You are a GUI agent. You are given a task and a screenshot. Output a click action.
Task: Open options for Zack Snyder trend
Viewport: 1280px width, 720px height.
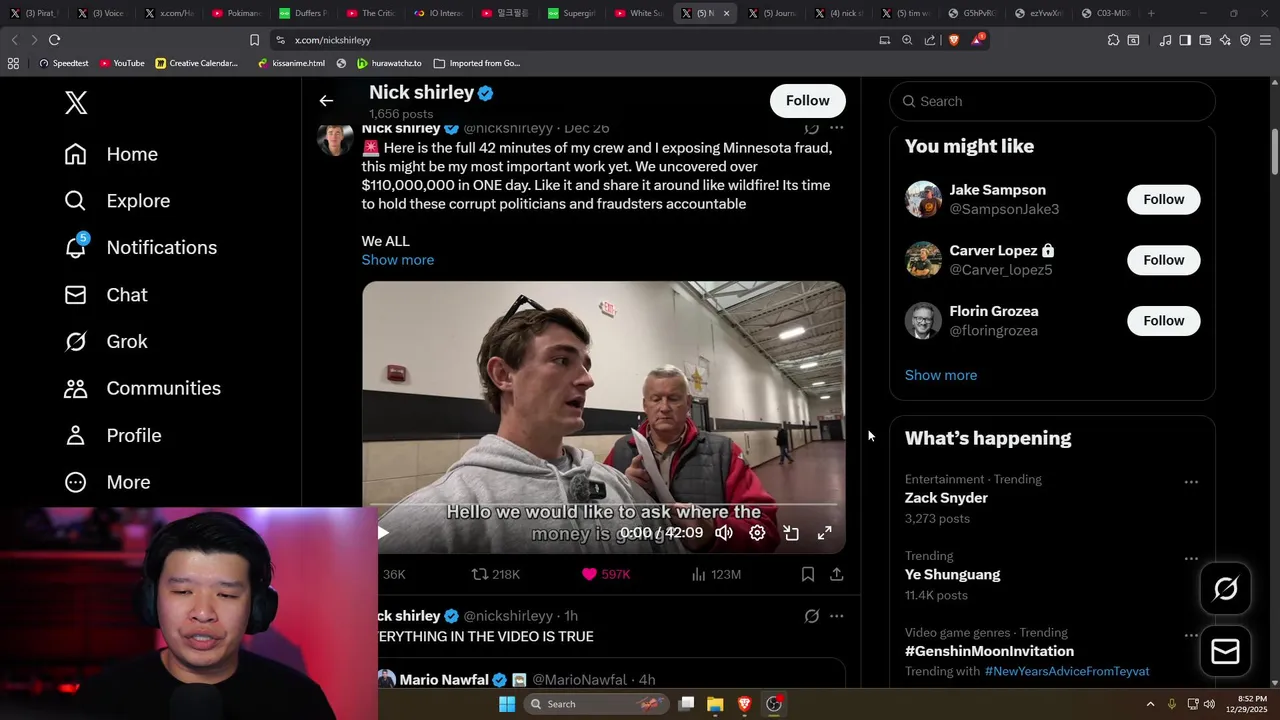pos(1191,482)
